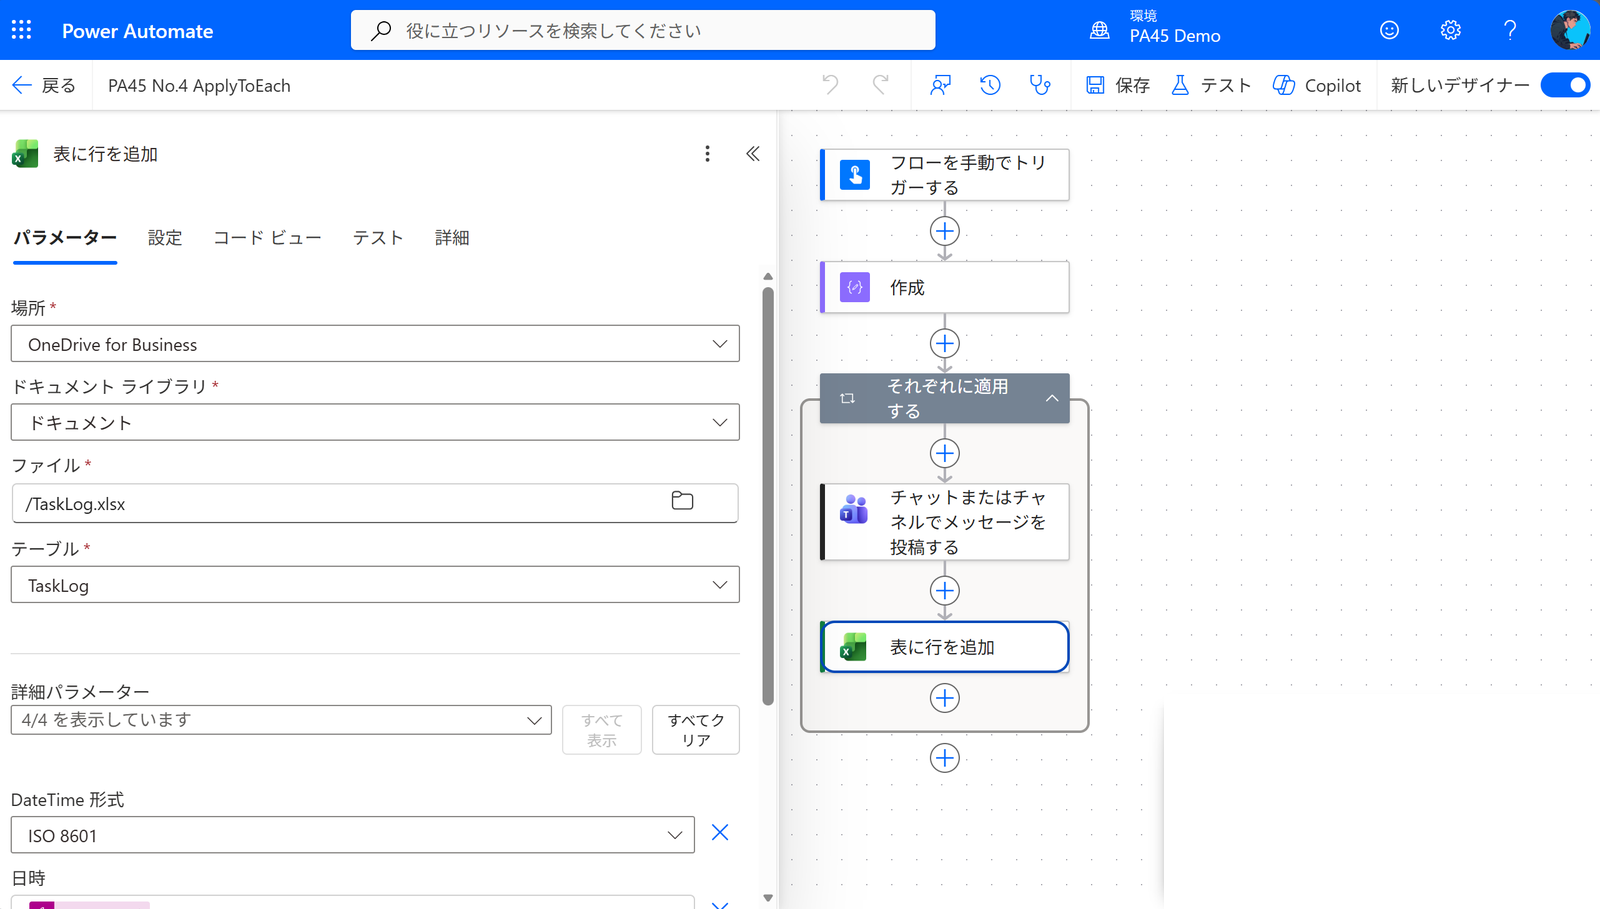Image resolution: width=1600 pixels, height=909 pixels.
Task: Open the 詳細パラメーター dropdown
Action: click(281, 720)
